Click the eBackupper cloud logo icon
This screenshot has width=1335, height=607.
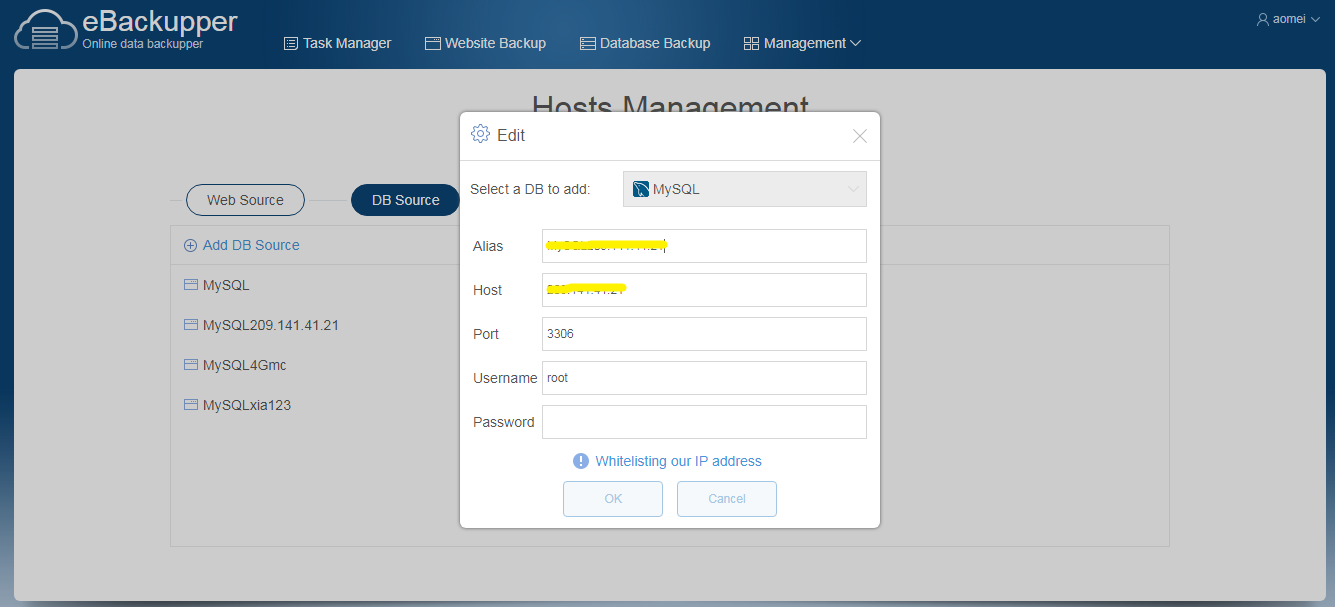tap(46, 30)
